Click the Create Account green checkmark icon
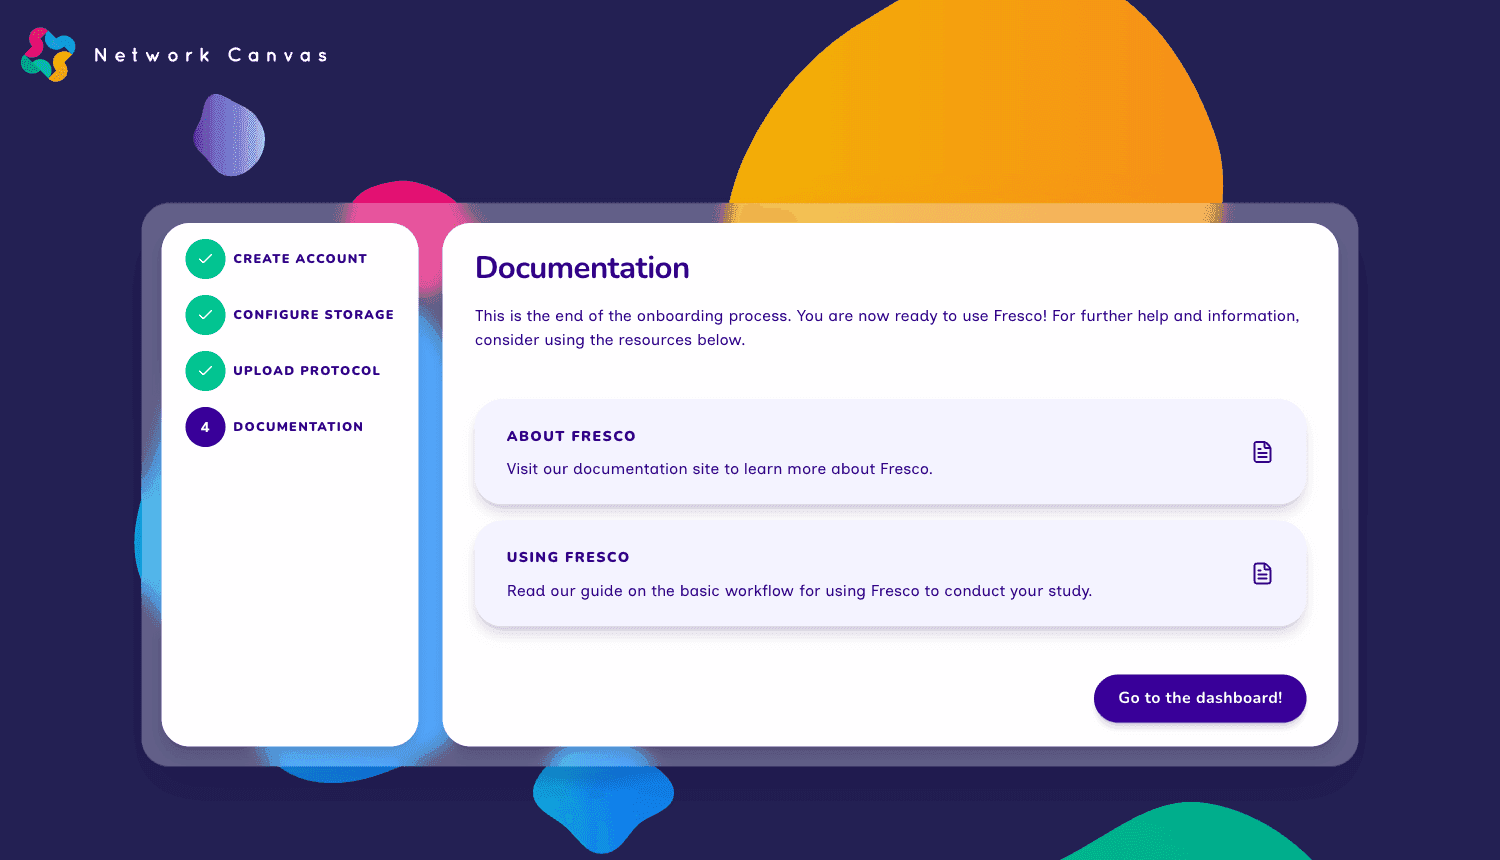The width and height of the screenshot is (1500, 860). tap(205, 259)
